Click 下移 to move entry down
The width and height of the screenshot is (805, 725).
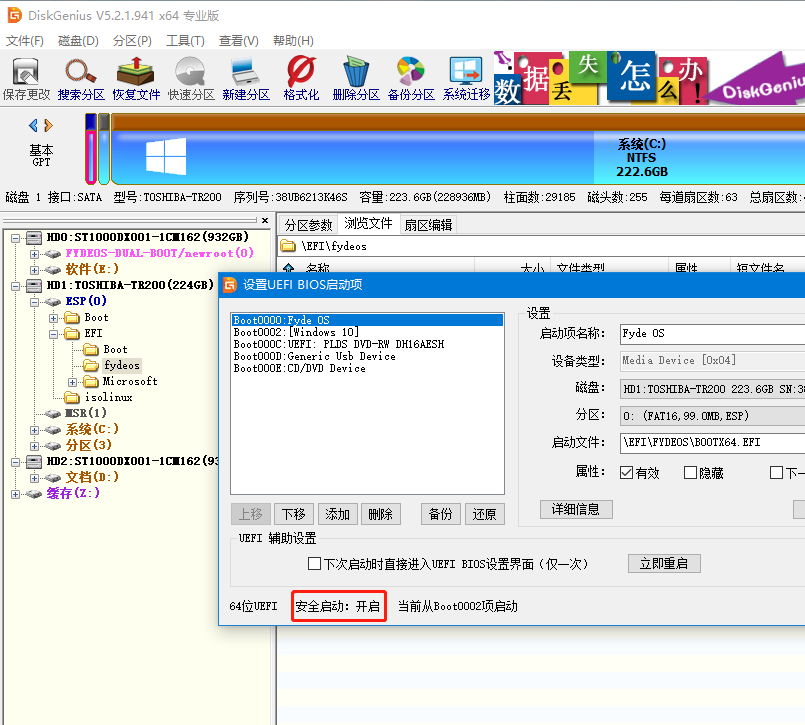(294, 514)
